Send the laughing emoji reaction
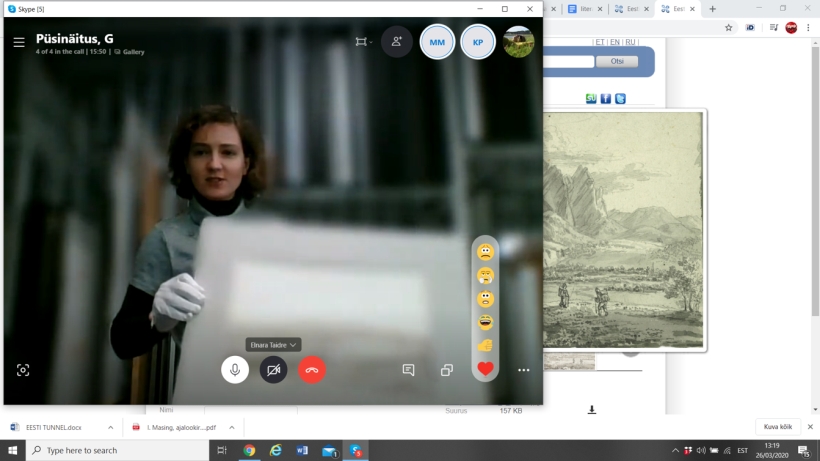Screen dimensions: 820x461 coord(485,322)
